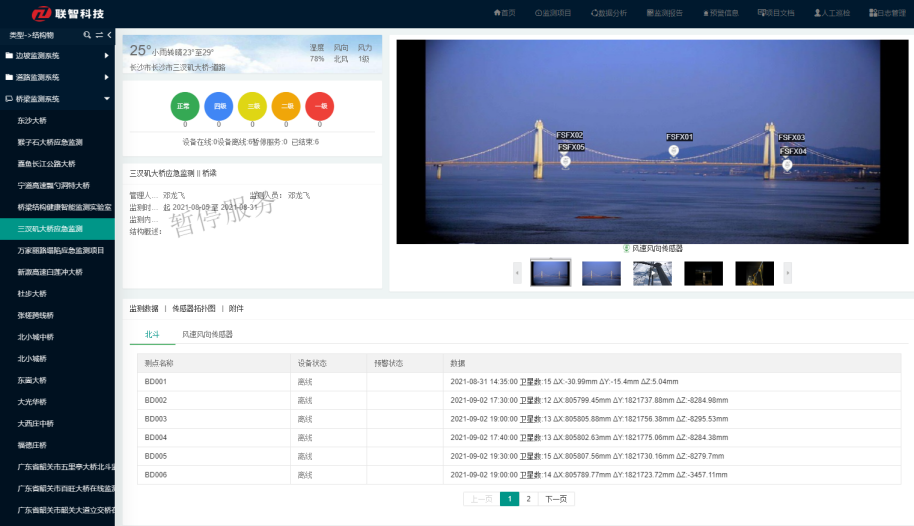This screenshot has height=526, width=914.
Task: Click the FSFX01 sensor marker on bridge
Action: pos(673,151)
